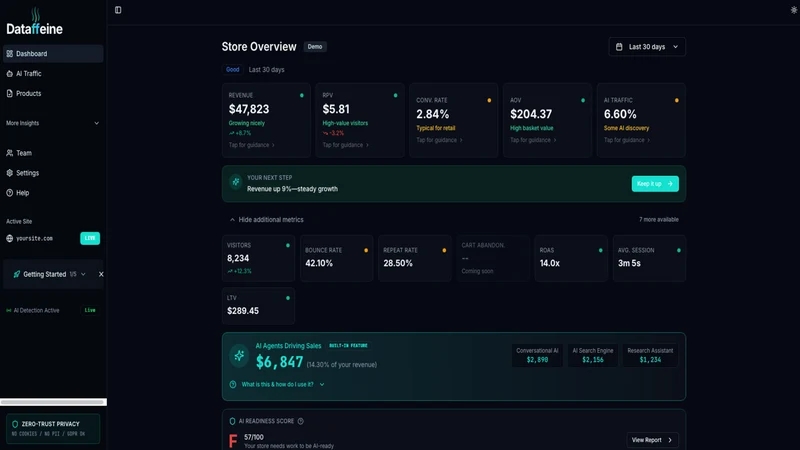800x450 pixels.
Task: Dismiss the Getting Started panel
Action: 101,274
